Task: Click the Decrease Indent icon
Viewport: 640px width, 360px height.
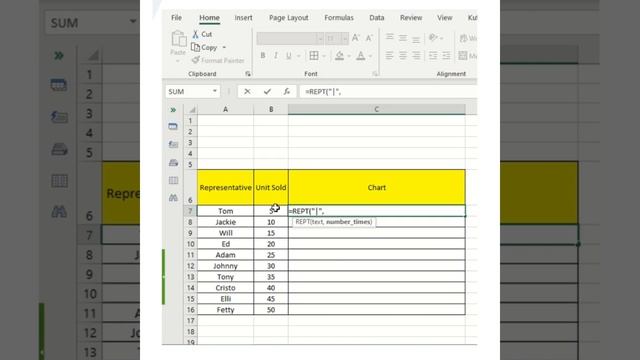Action: pyautogui.click(x=433, y=56)
